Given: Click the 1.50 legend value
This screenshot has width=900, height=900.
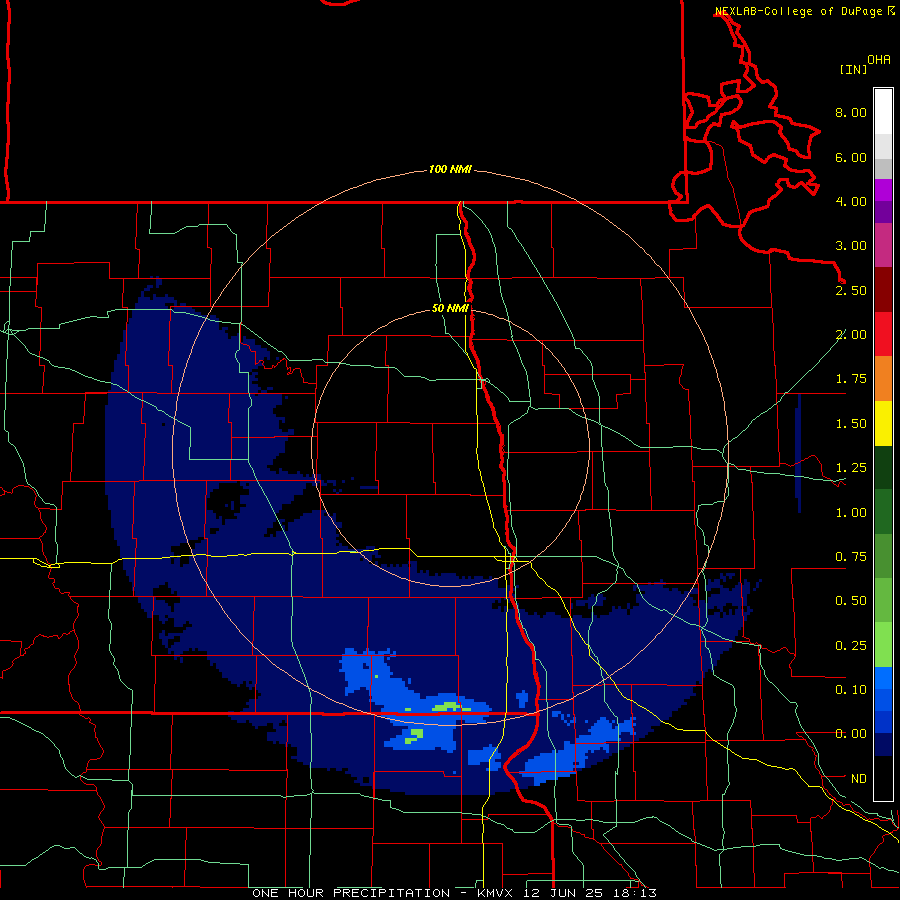Looking at the screenshot, I should point(851,424).
